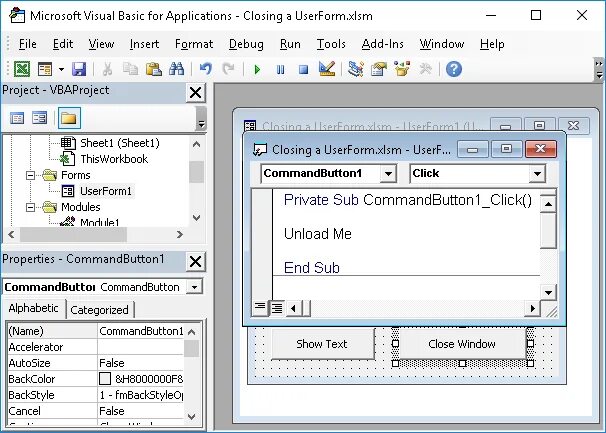This screenshot has height=433, width=606.
Task: Click the BackColor color swatch
Action: pos(105,379)
